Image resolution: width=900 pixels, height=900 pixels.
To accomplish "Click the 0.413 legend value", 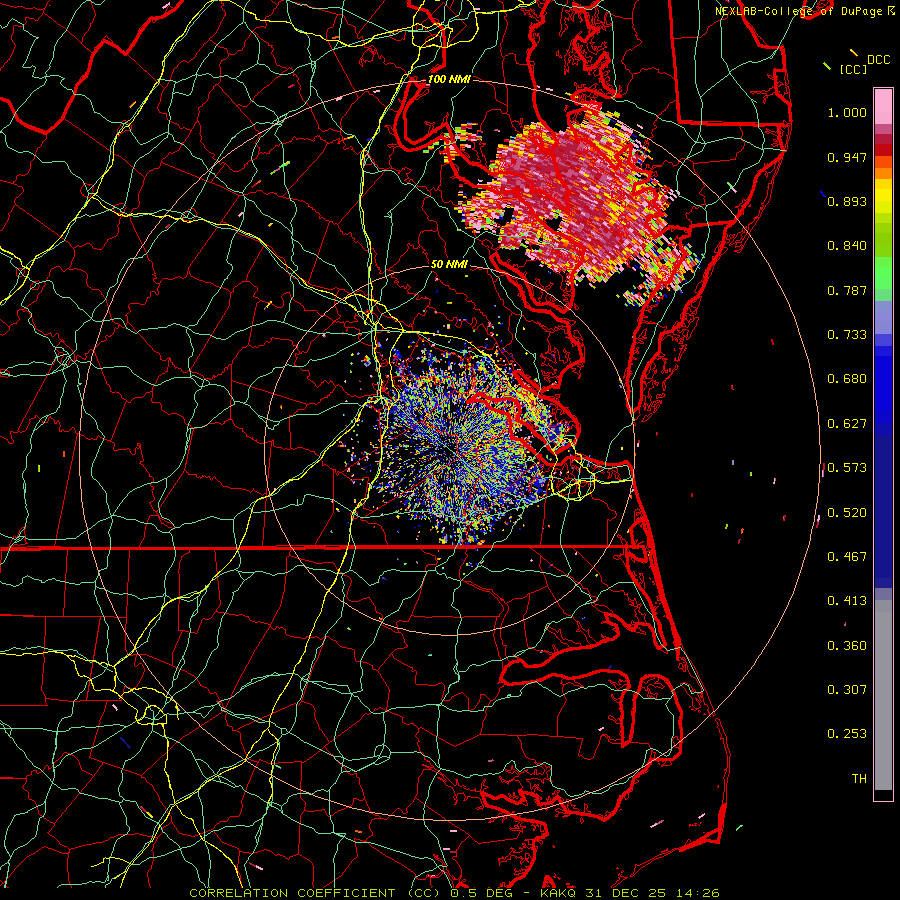I will (x=847, y=601).
